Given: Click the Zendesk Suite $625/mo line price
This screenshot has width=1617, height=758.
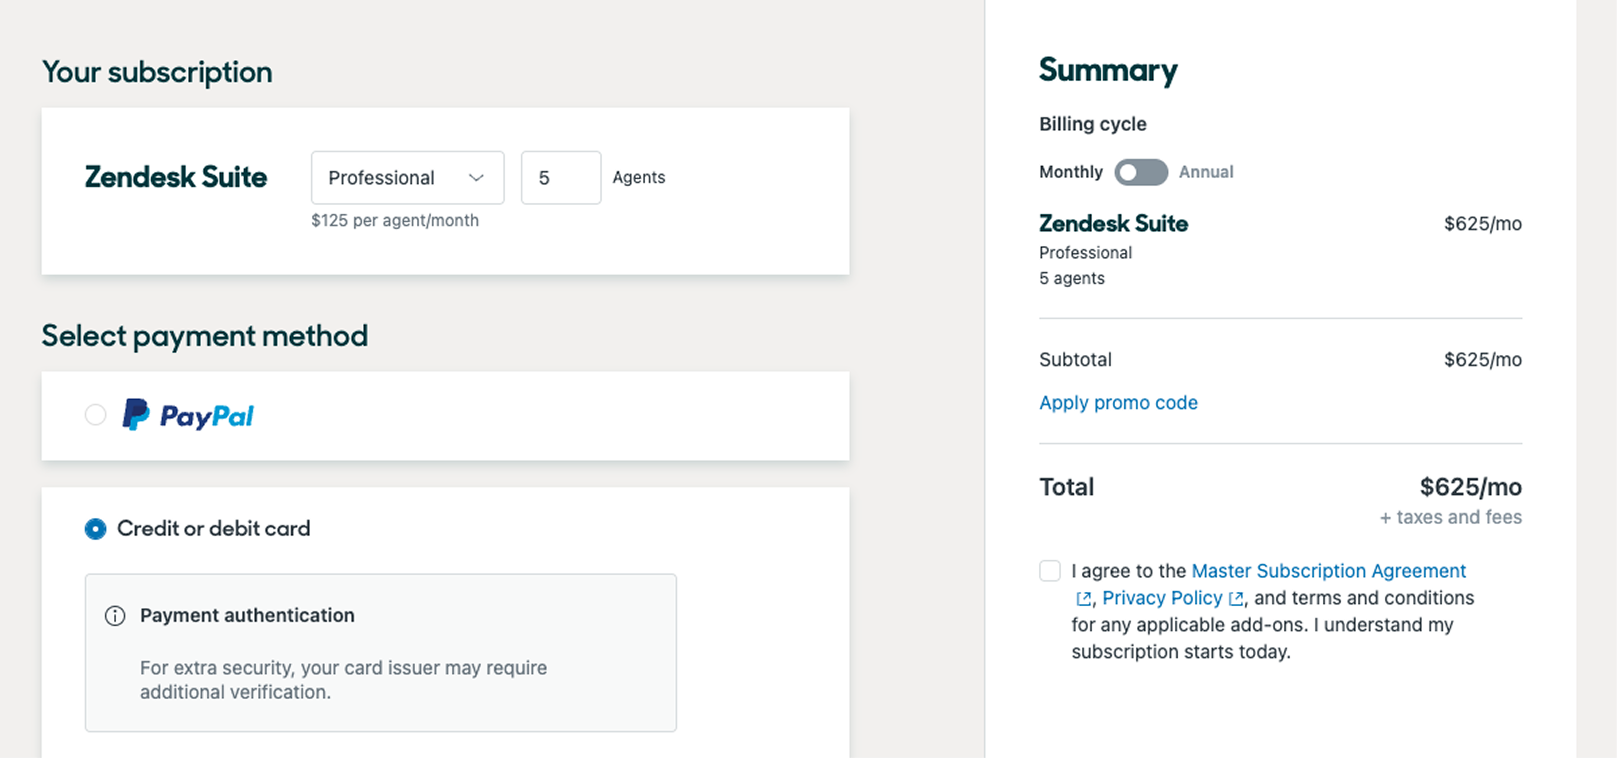Looking at the screenshot, I should click(x=1483, y=224).
